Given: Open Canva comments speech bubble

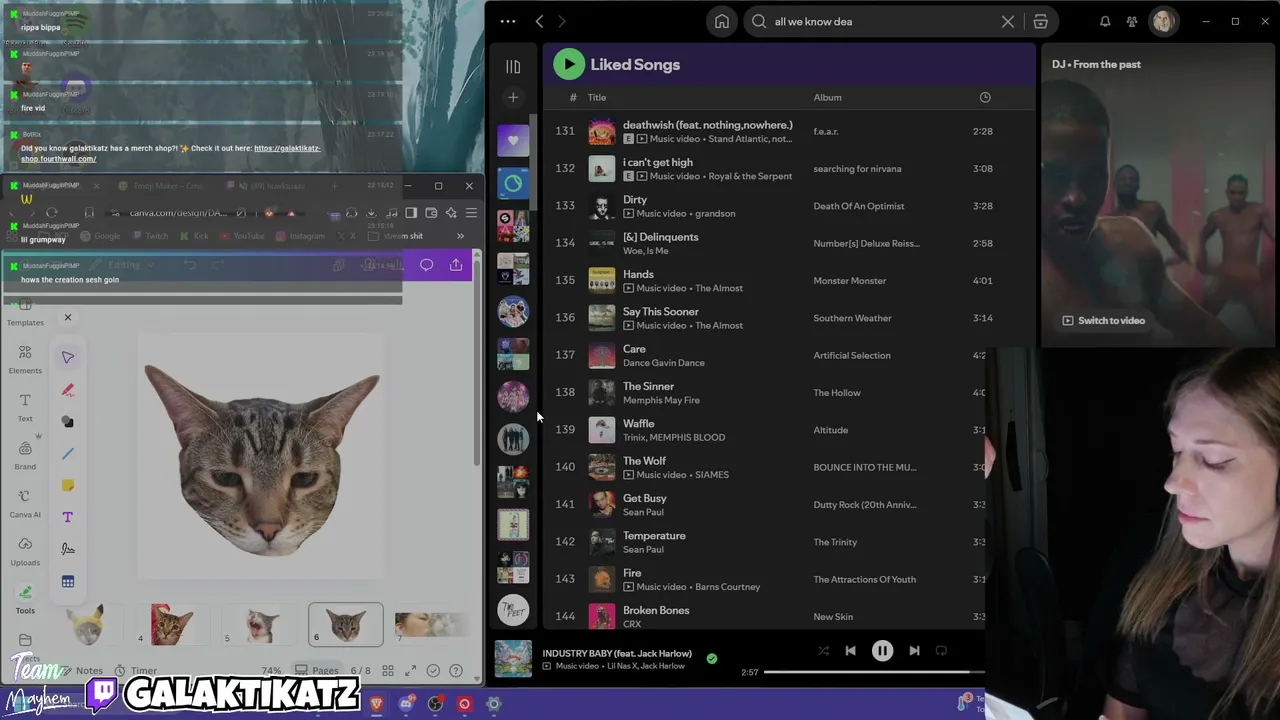Looking at the screenshot, I should click(427, 265).
